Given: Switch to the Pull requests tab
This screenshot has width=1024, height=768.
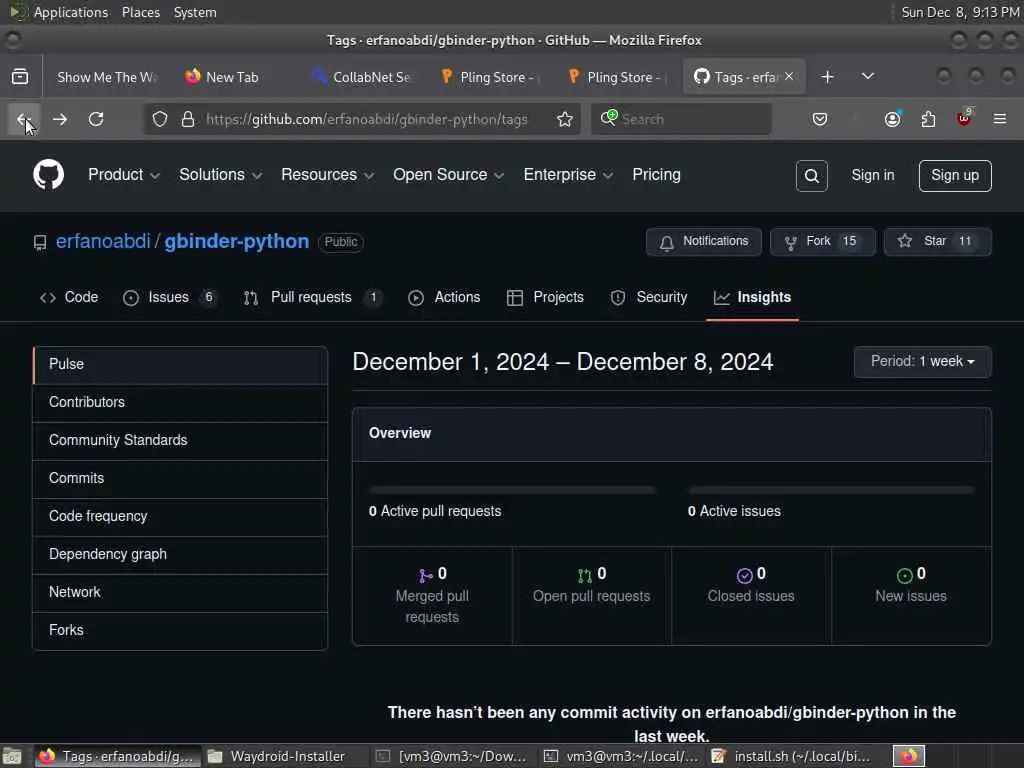Looking at the screenshot, I should 312,297.
